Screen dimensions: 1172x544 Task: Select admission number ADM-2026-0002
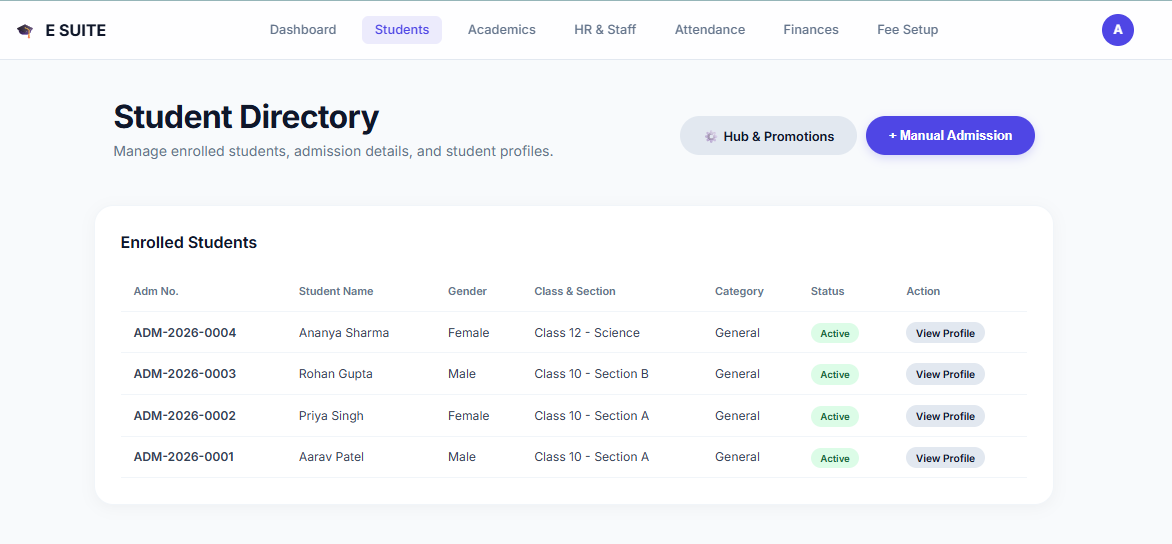(185, 416)
